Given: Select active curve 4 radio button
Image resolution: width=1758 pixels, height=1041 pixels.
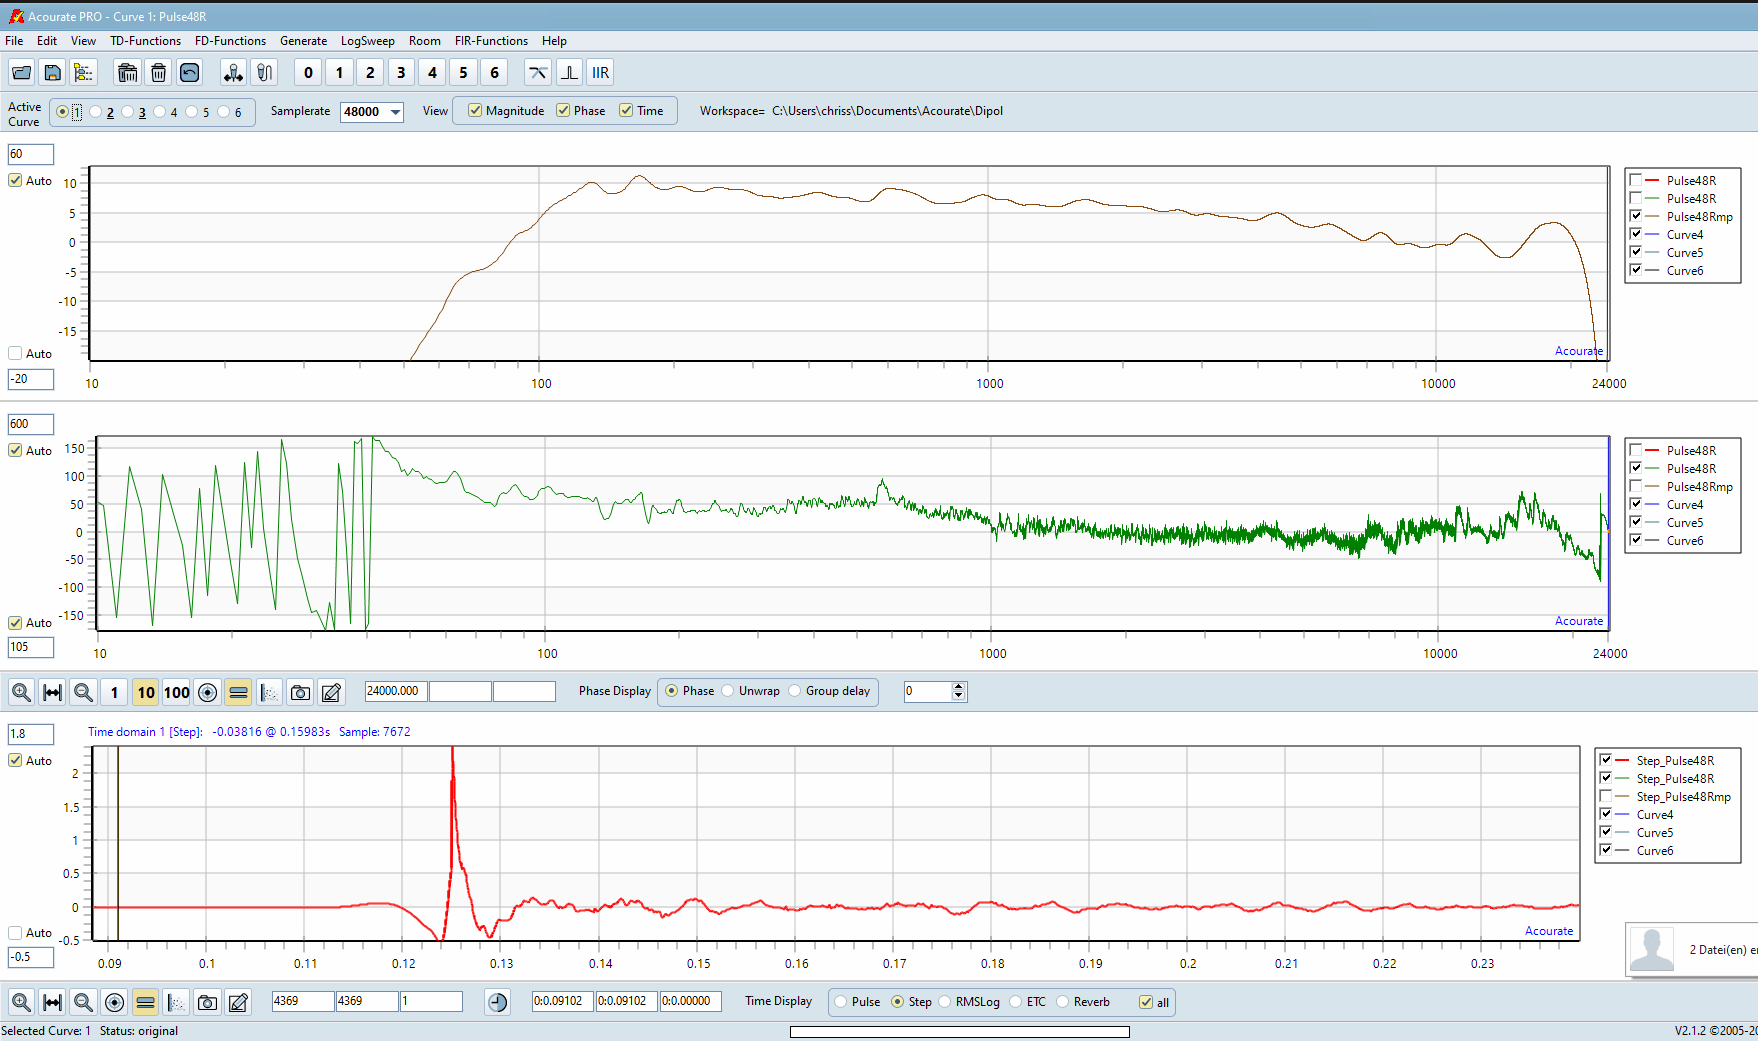Looking at the screenshot, I should pos(159,112).
